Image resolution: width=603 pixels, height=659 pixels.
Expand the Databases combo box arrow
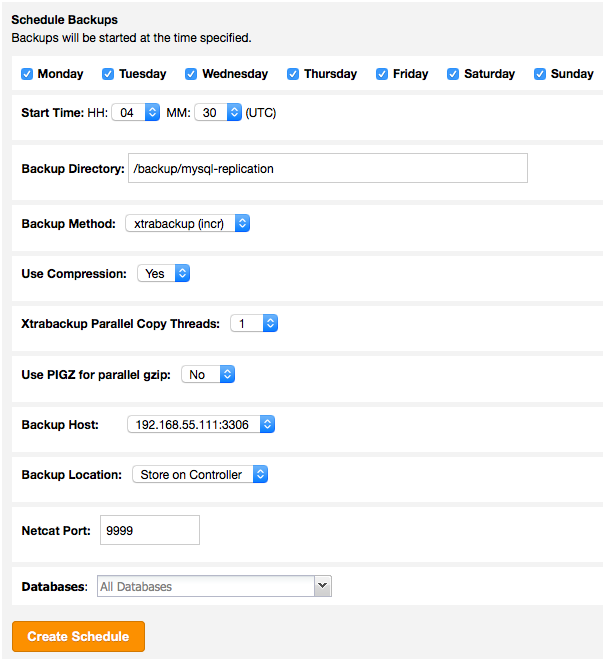coord(323,586)
